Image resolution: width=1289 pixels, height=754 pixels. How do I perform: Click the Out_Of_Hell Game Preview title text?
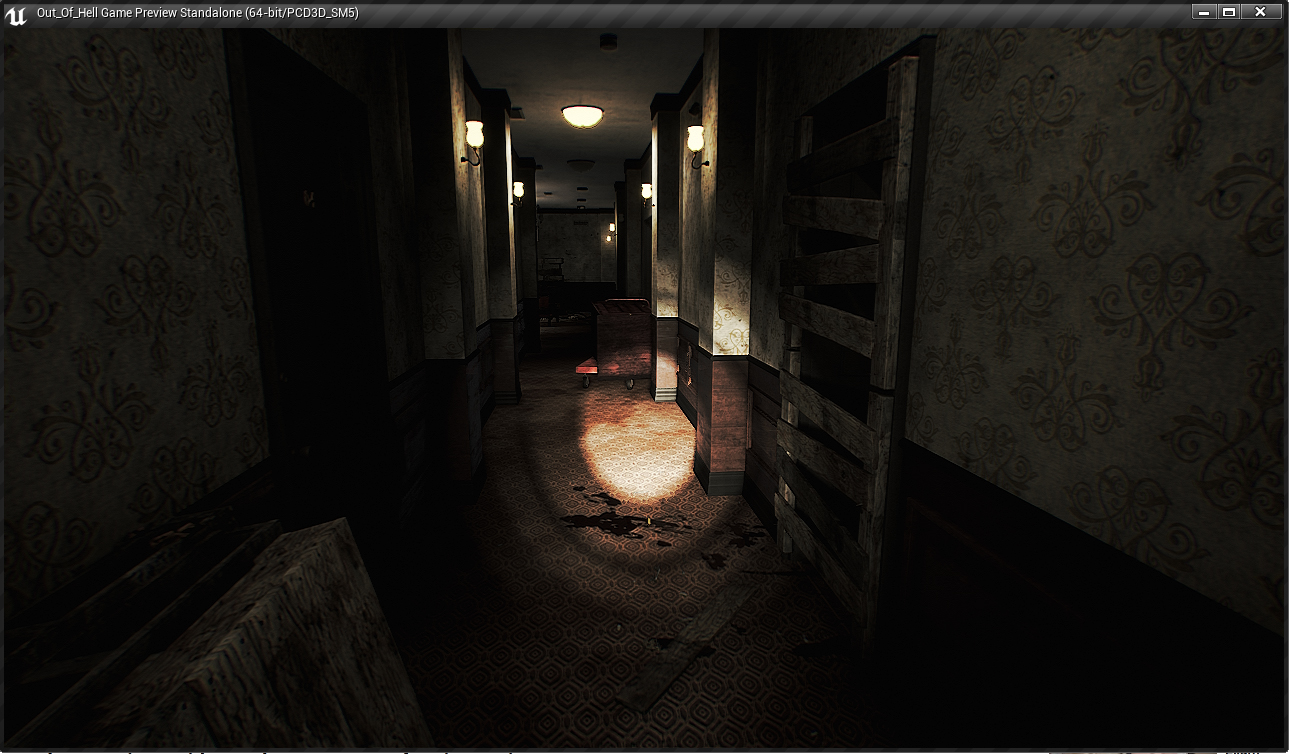tap(197, 13)
